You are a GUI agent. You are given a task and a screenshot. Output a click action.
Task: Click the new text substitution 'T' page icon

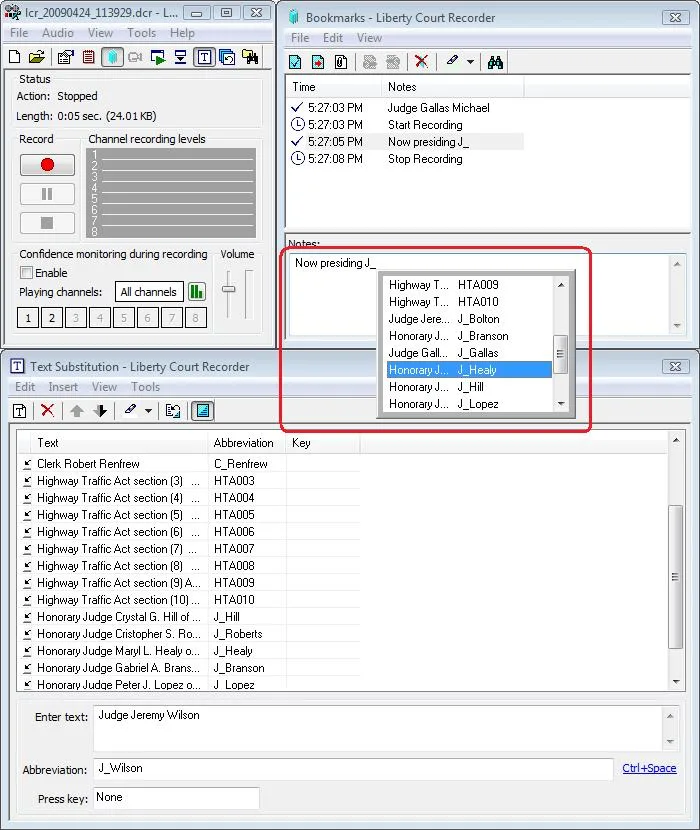click(20, 411)
